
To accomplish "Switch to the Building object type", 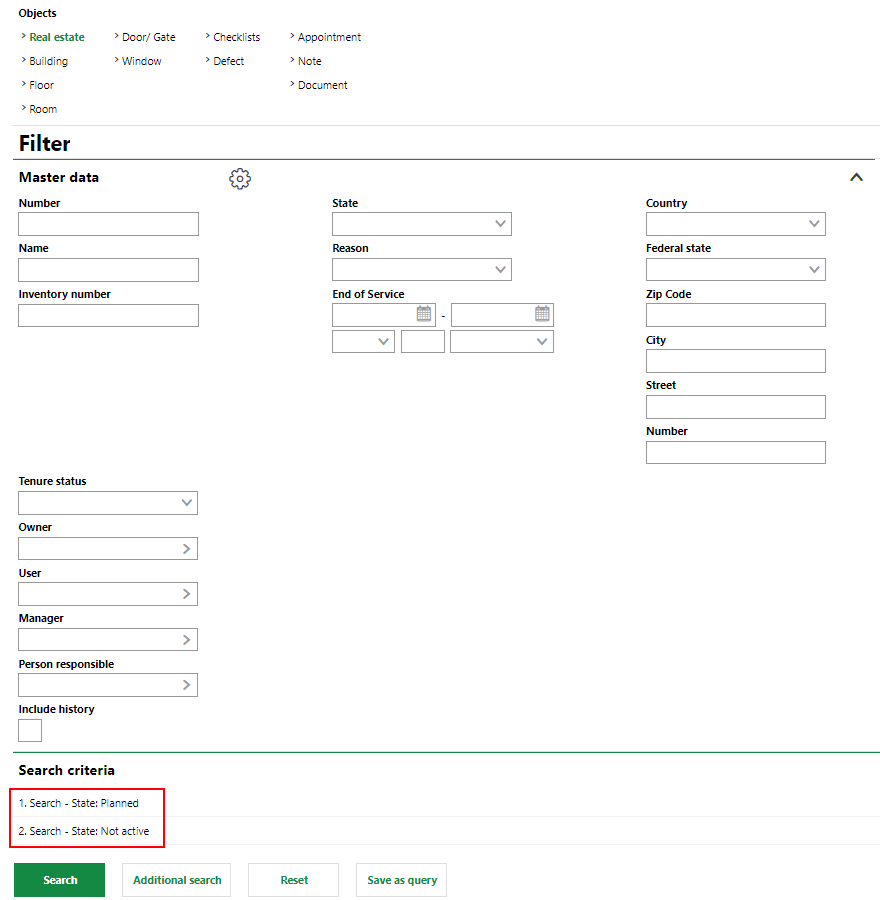I will coord(48,61).
